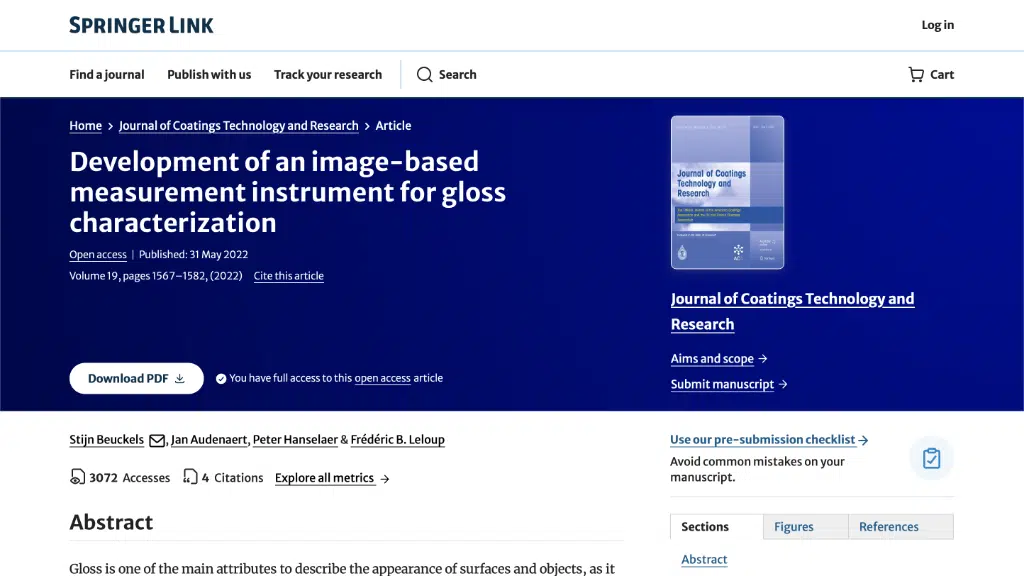Image resolution: width=1024 pixels, height=576 pixels.
Task: Open Cite this article link
Action: coord(289,276)
